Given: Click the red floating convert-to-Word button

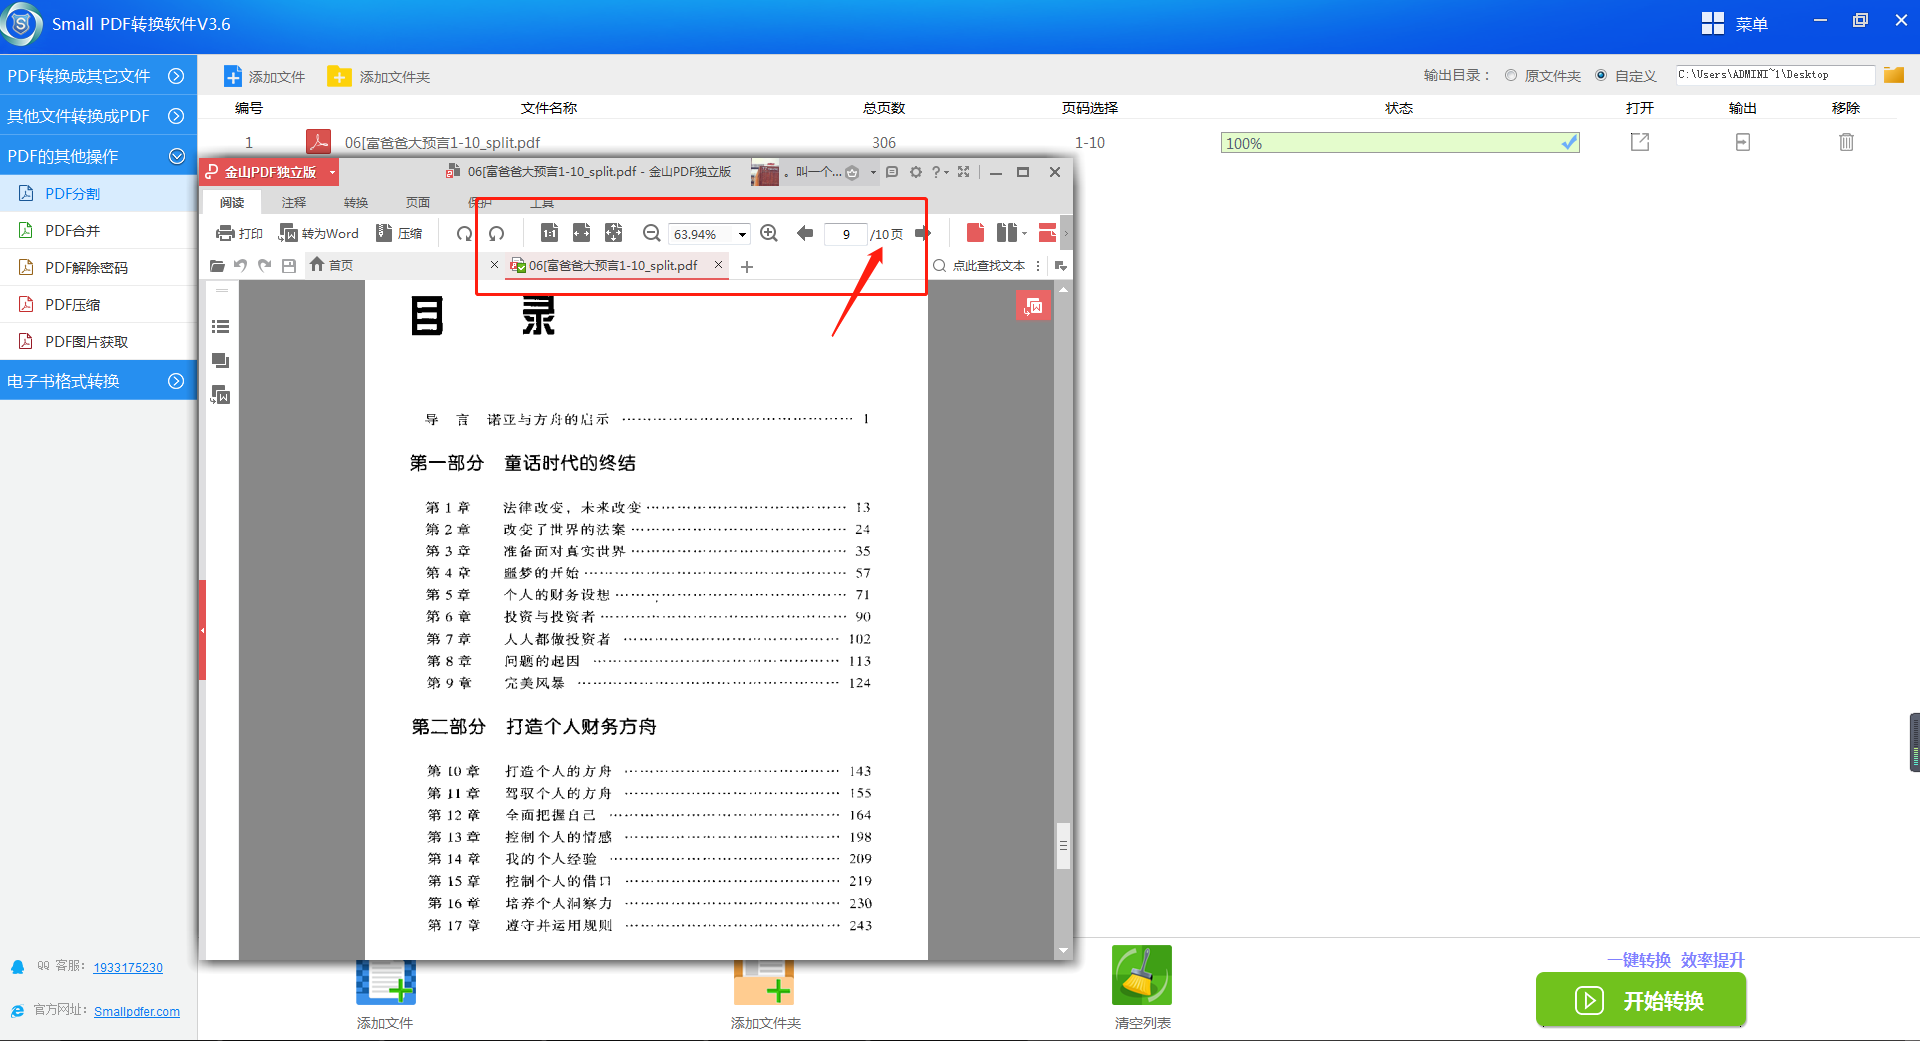Looking at the screenshot, I should pos(1033,305).
